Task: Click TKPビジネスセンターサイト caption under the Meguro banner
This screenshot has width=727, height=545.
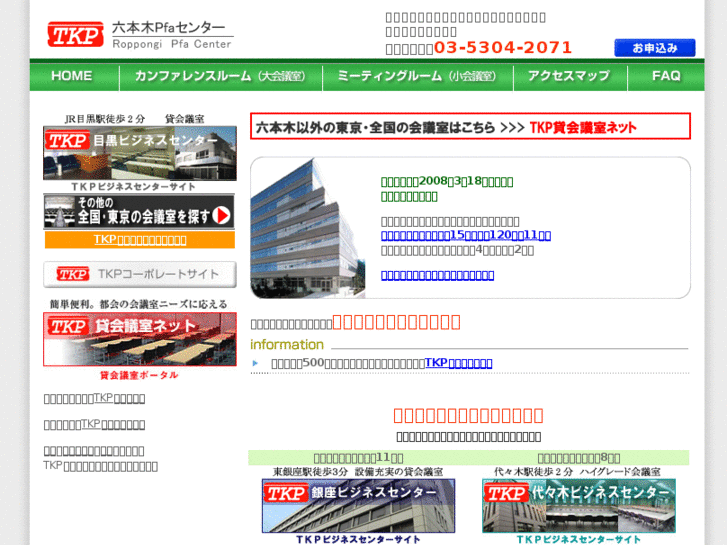Action: point(133,186)
